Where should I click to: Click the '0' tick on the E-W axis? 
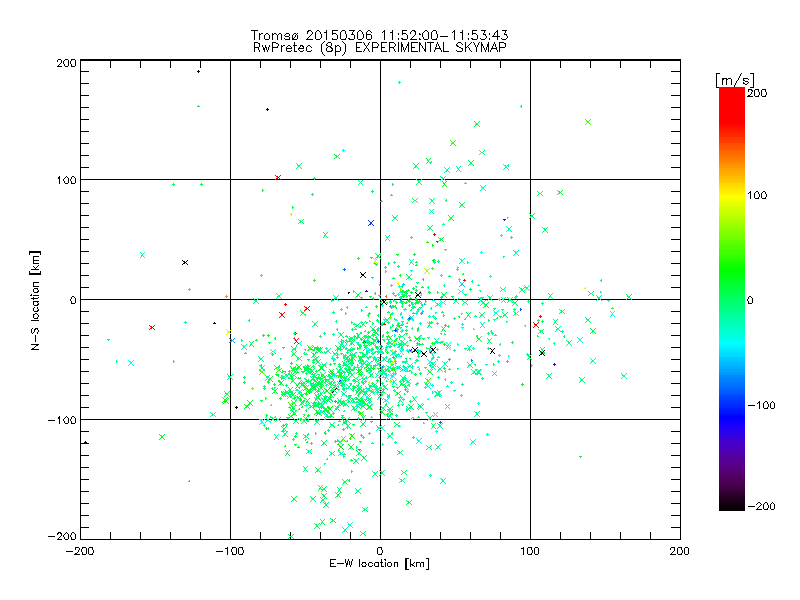click(380, 551)
